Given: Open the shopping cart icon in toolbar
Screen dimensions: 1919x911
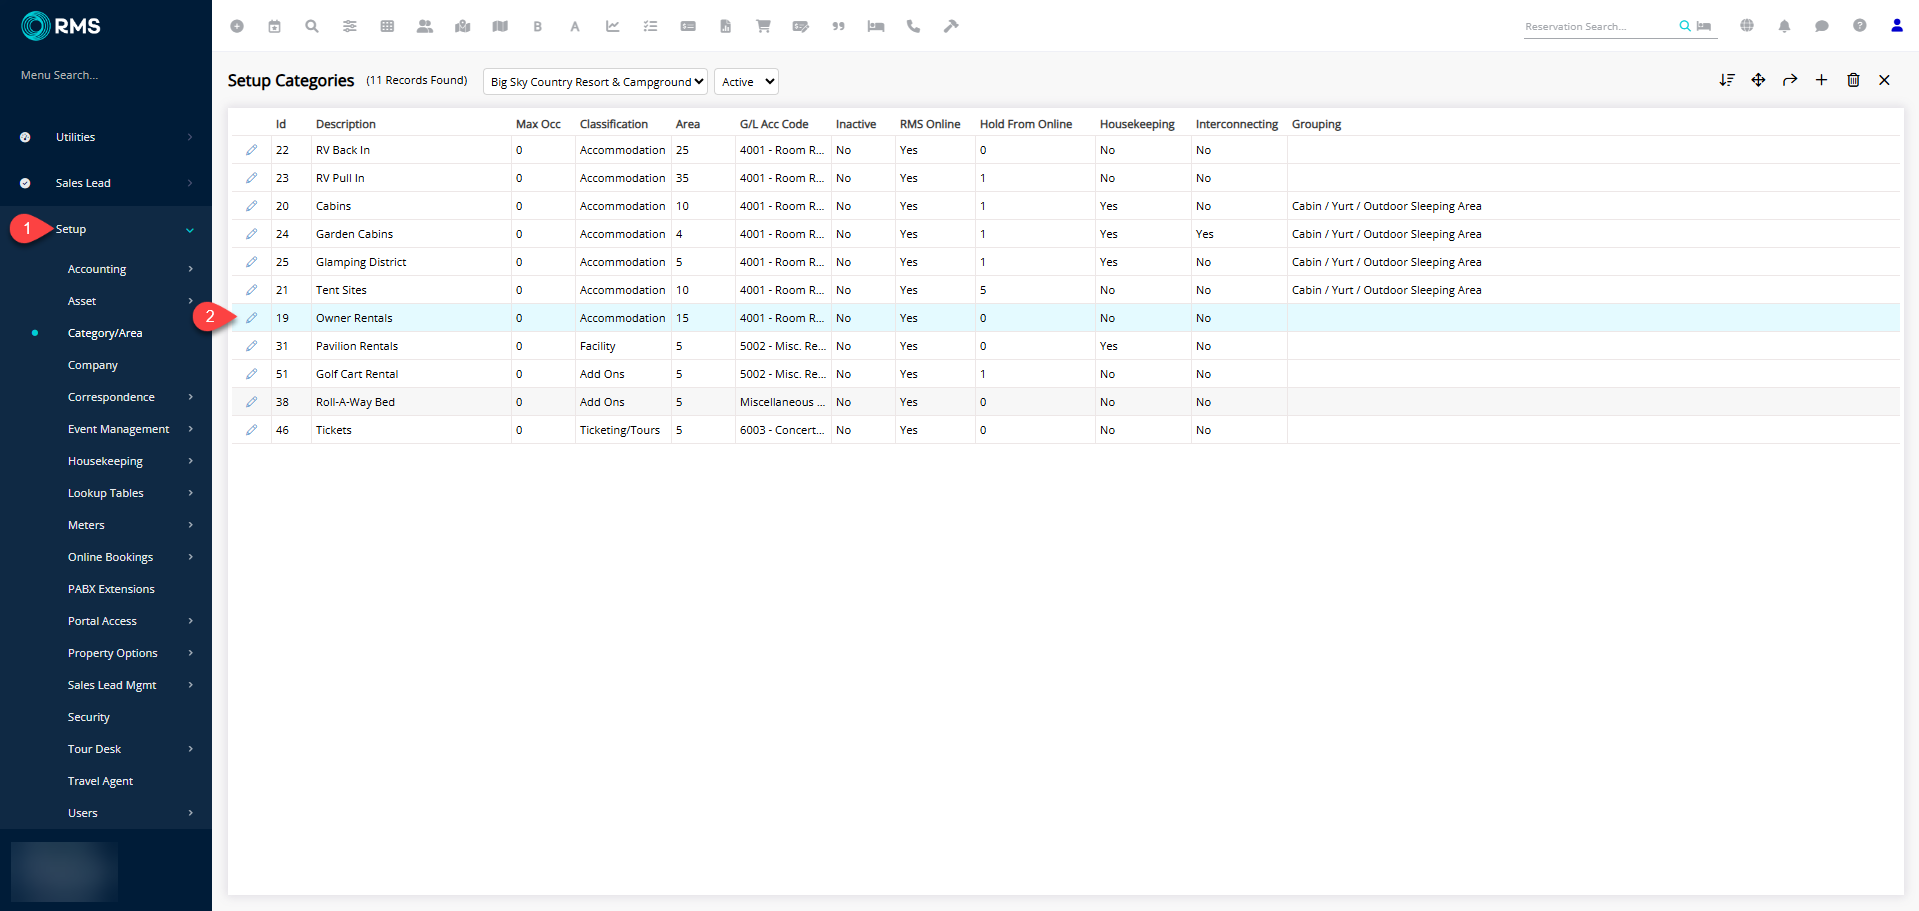Looking at the screenshot, I should [763, 26].
